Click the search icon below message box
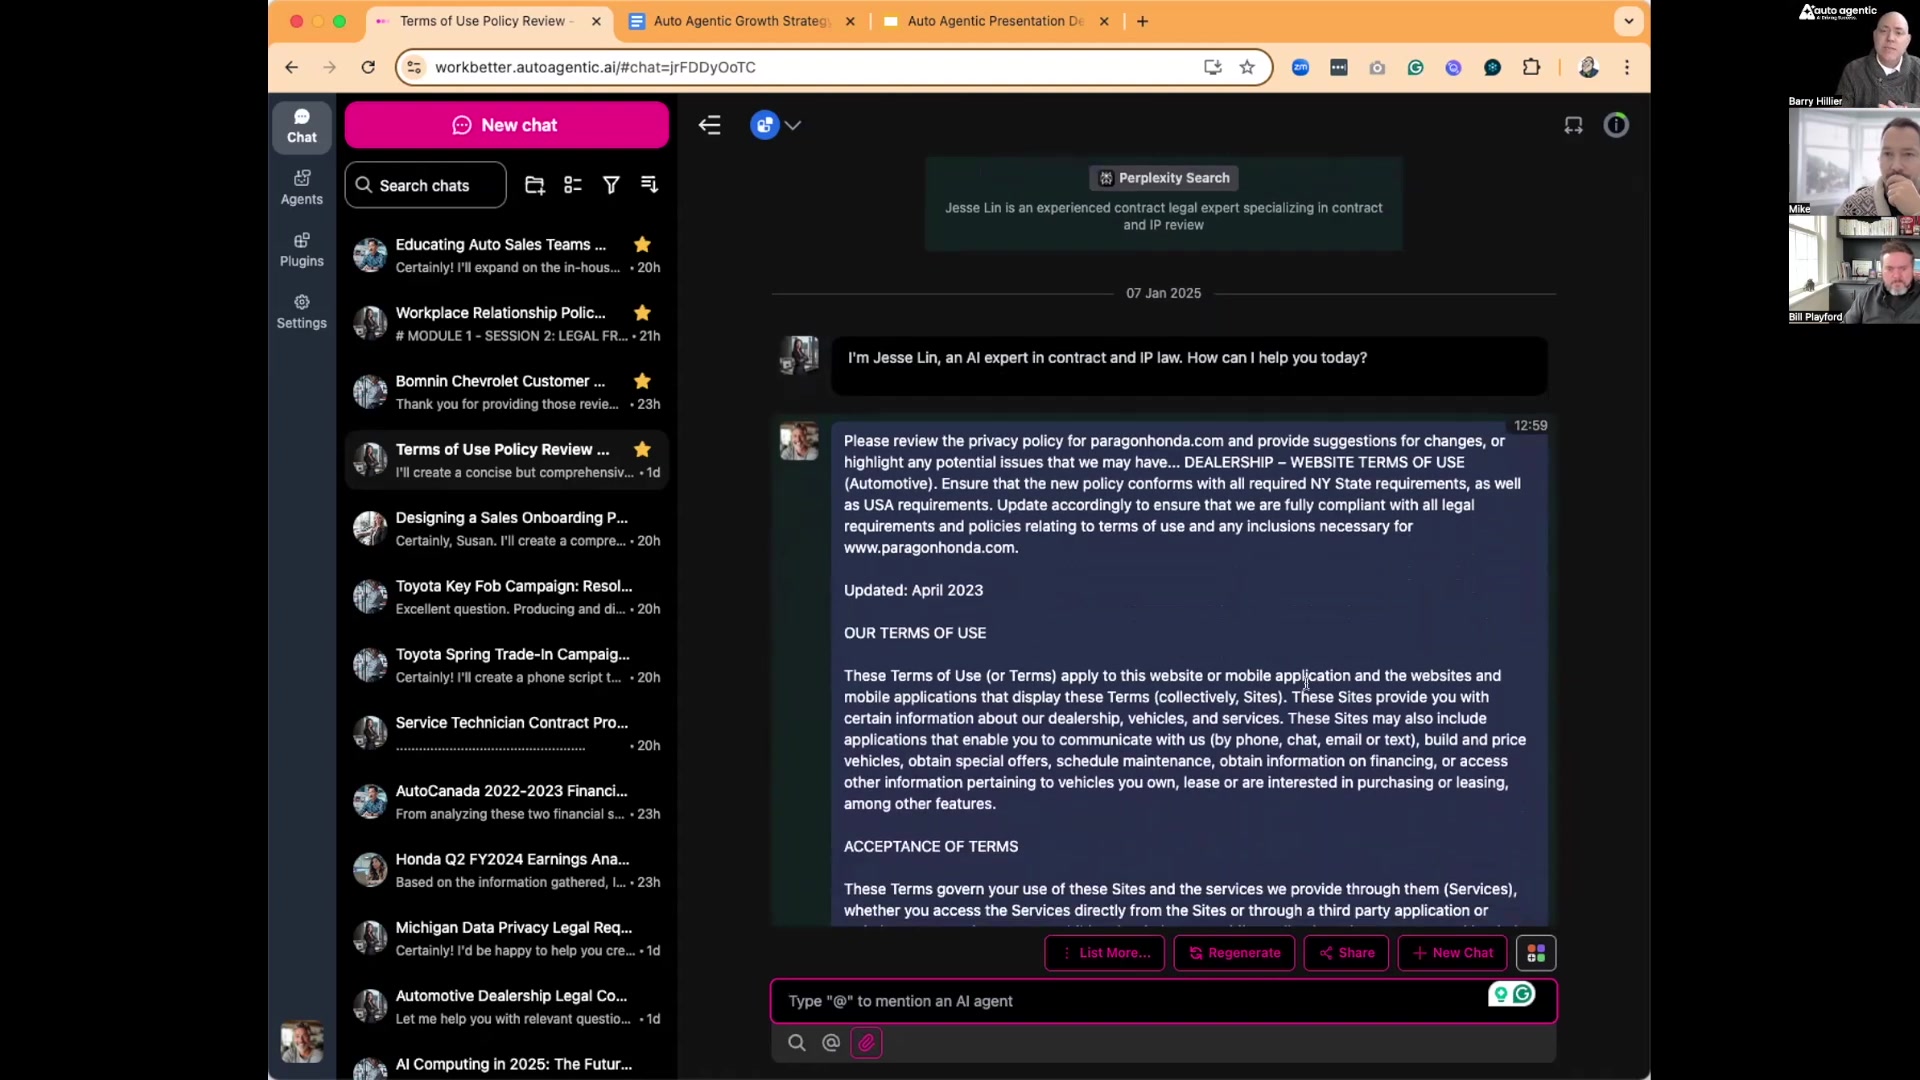This screenshot has width=1920, height=1080. (x=796, y=1043)
